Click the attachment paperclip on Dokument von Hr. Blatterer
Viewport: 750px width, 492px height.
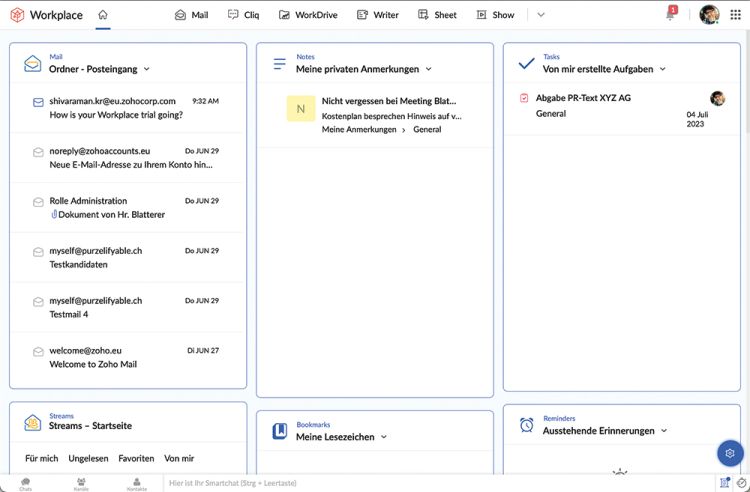point(54,215)
